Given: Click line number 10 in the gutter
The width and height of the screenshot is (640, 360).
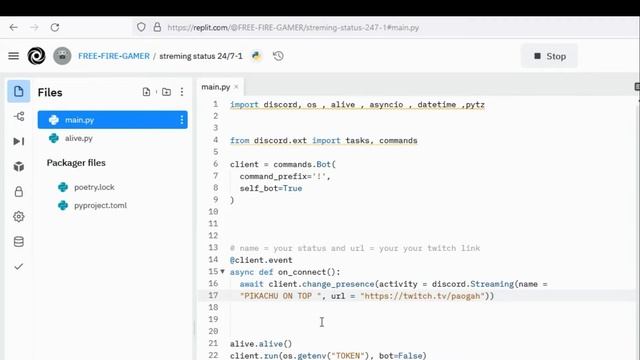Looking at the screenshot, I should tap(213, 212).
